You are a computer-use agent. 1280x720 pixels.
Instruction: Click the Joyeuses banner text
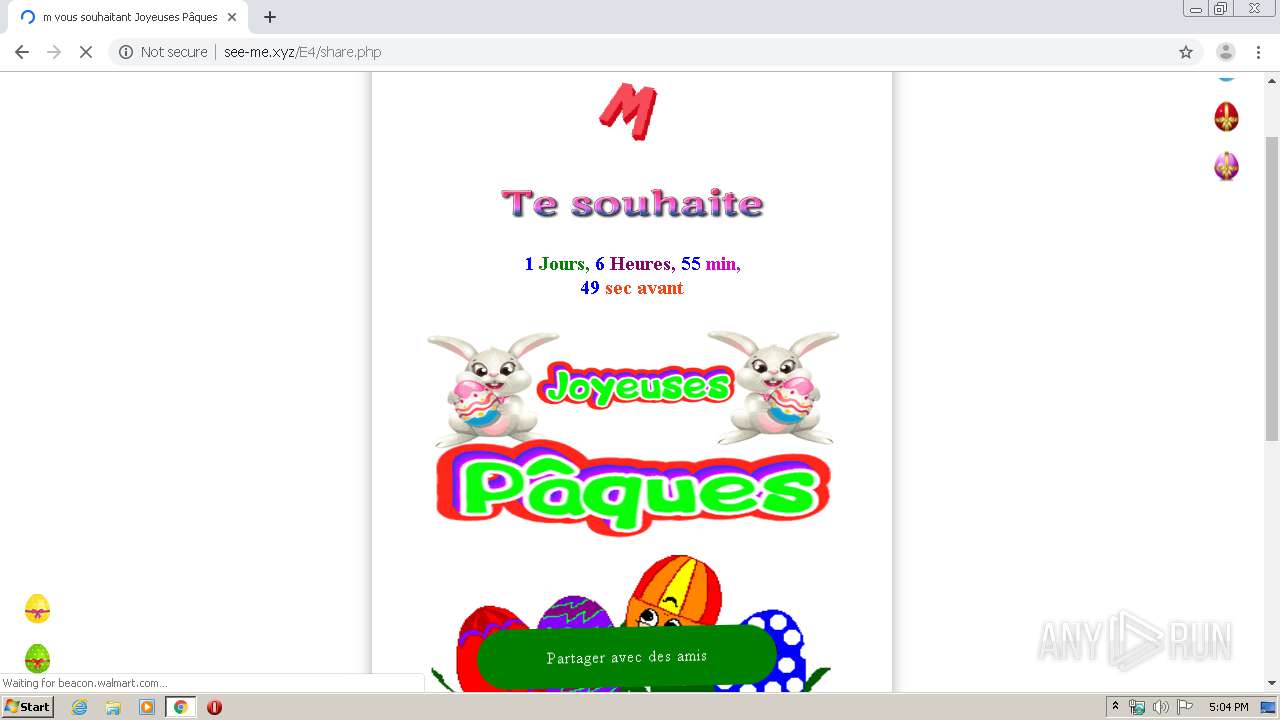[x=638, y=385]
